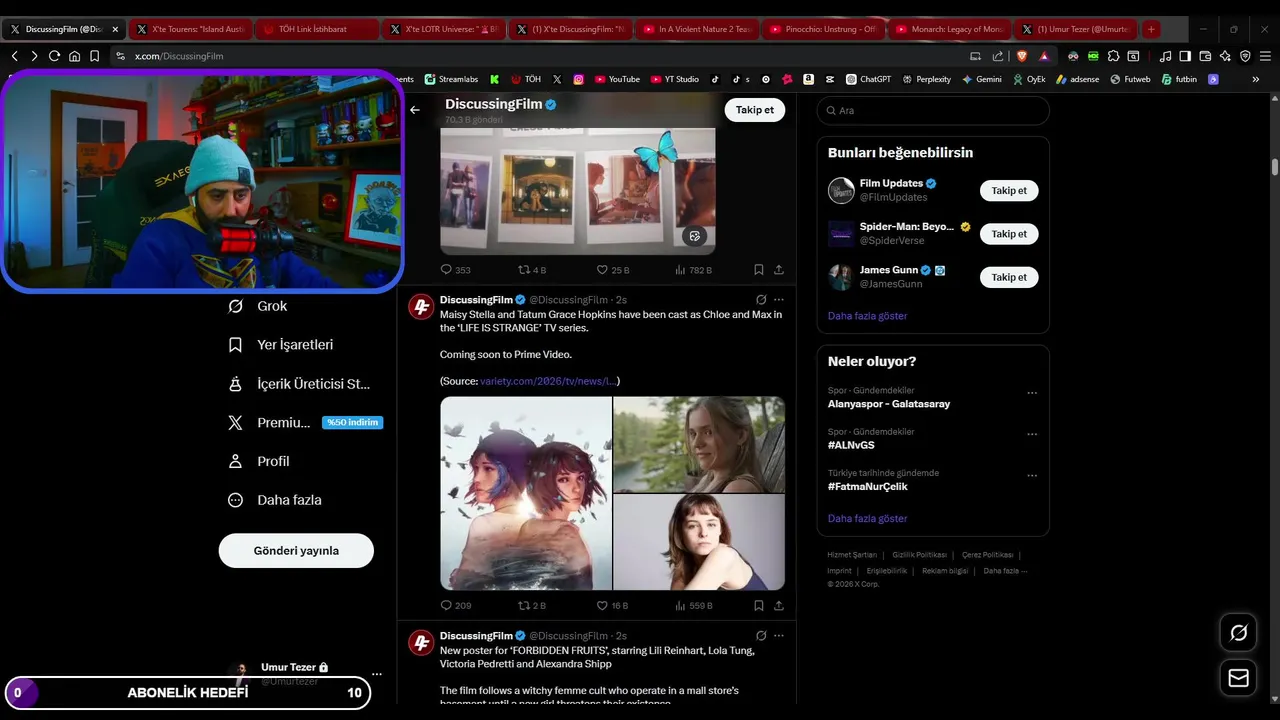
Task: Click the browser home button
Action: tap(74, 56)
